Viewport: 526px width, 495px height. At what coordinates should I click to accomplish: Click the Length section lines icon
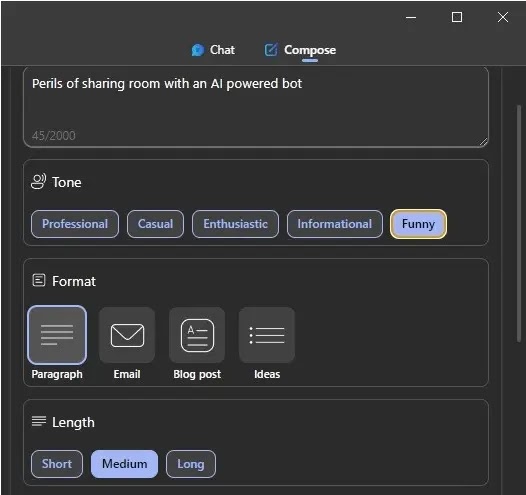point(39,421)
